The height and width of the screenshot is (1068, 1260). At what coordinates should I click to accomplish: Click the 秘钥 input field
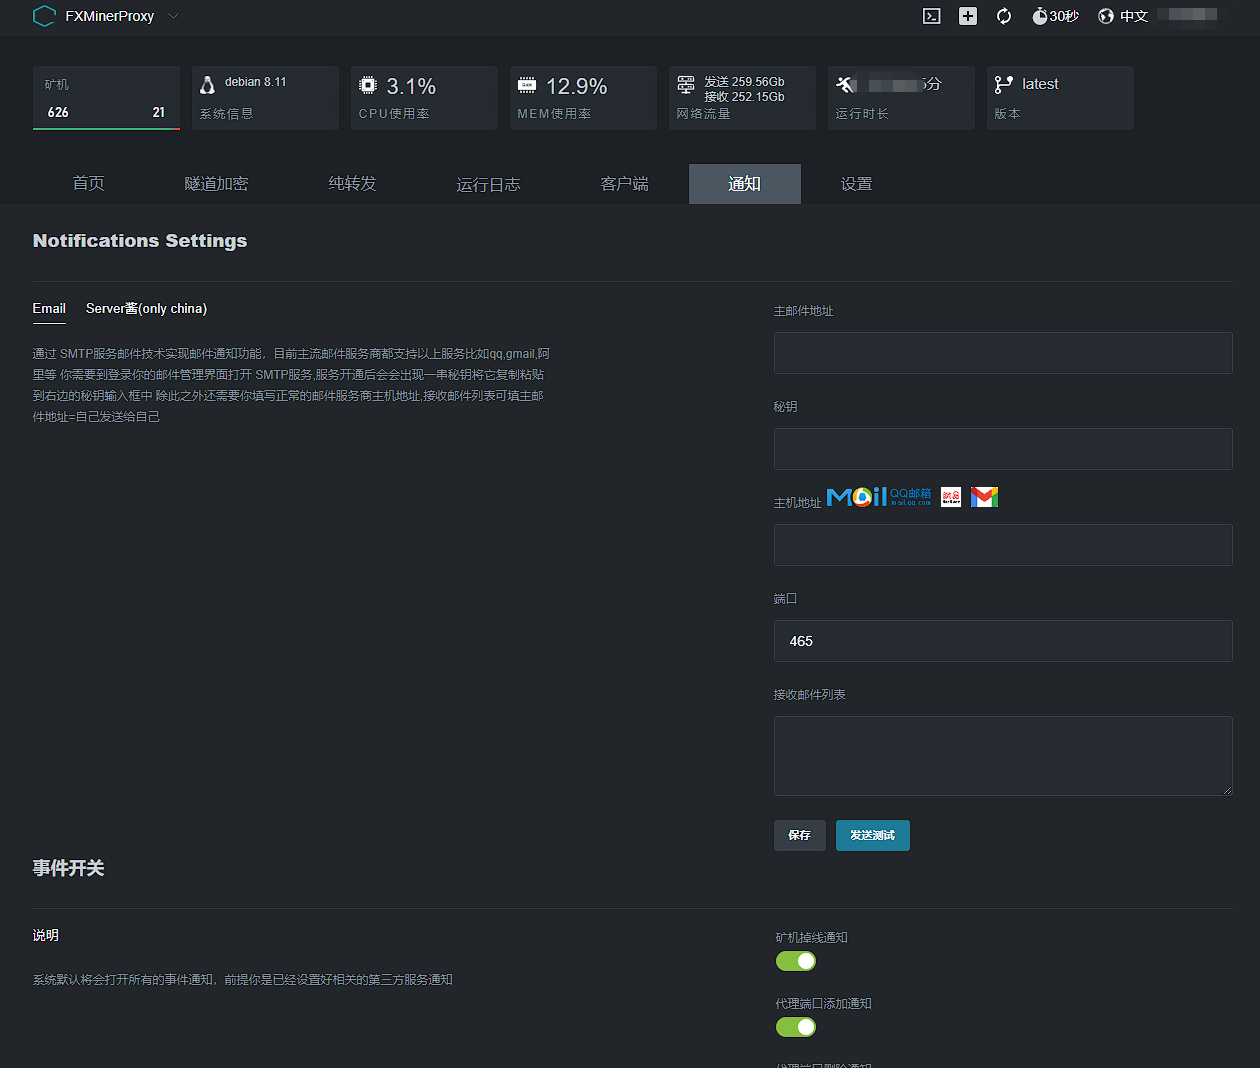(1003, 449)
